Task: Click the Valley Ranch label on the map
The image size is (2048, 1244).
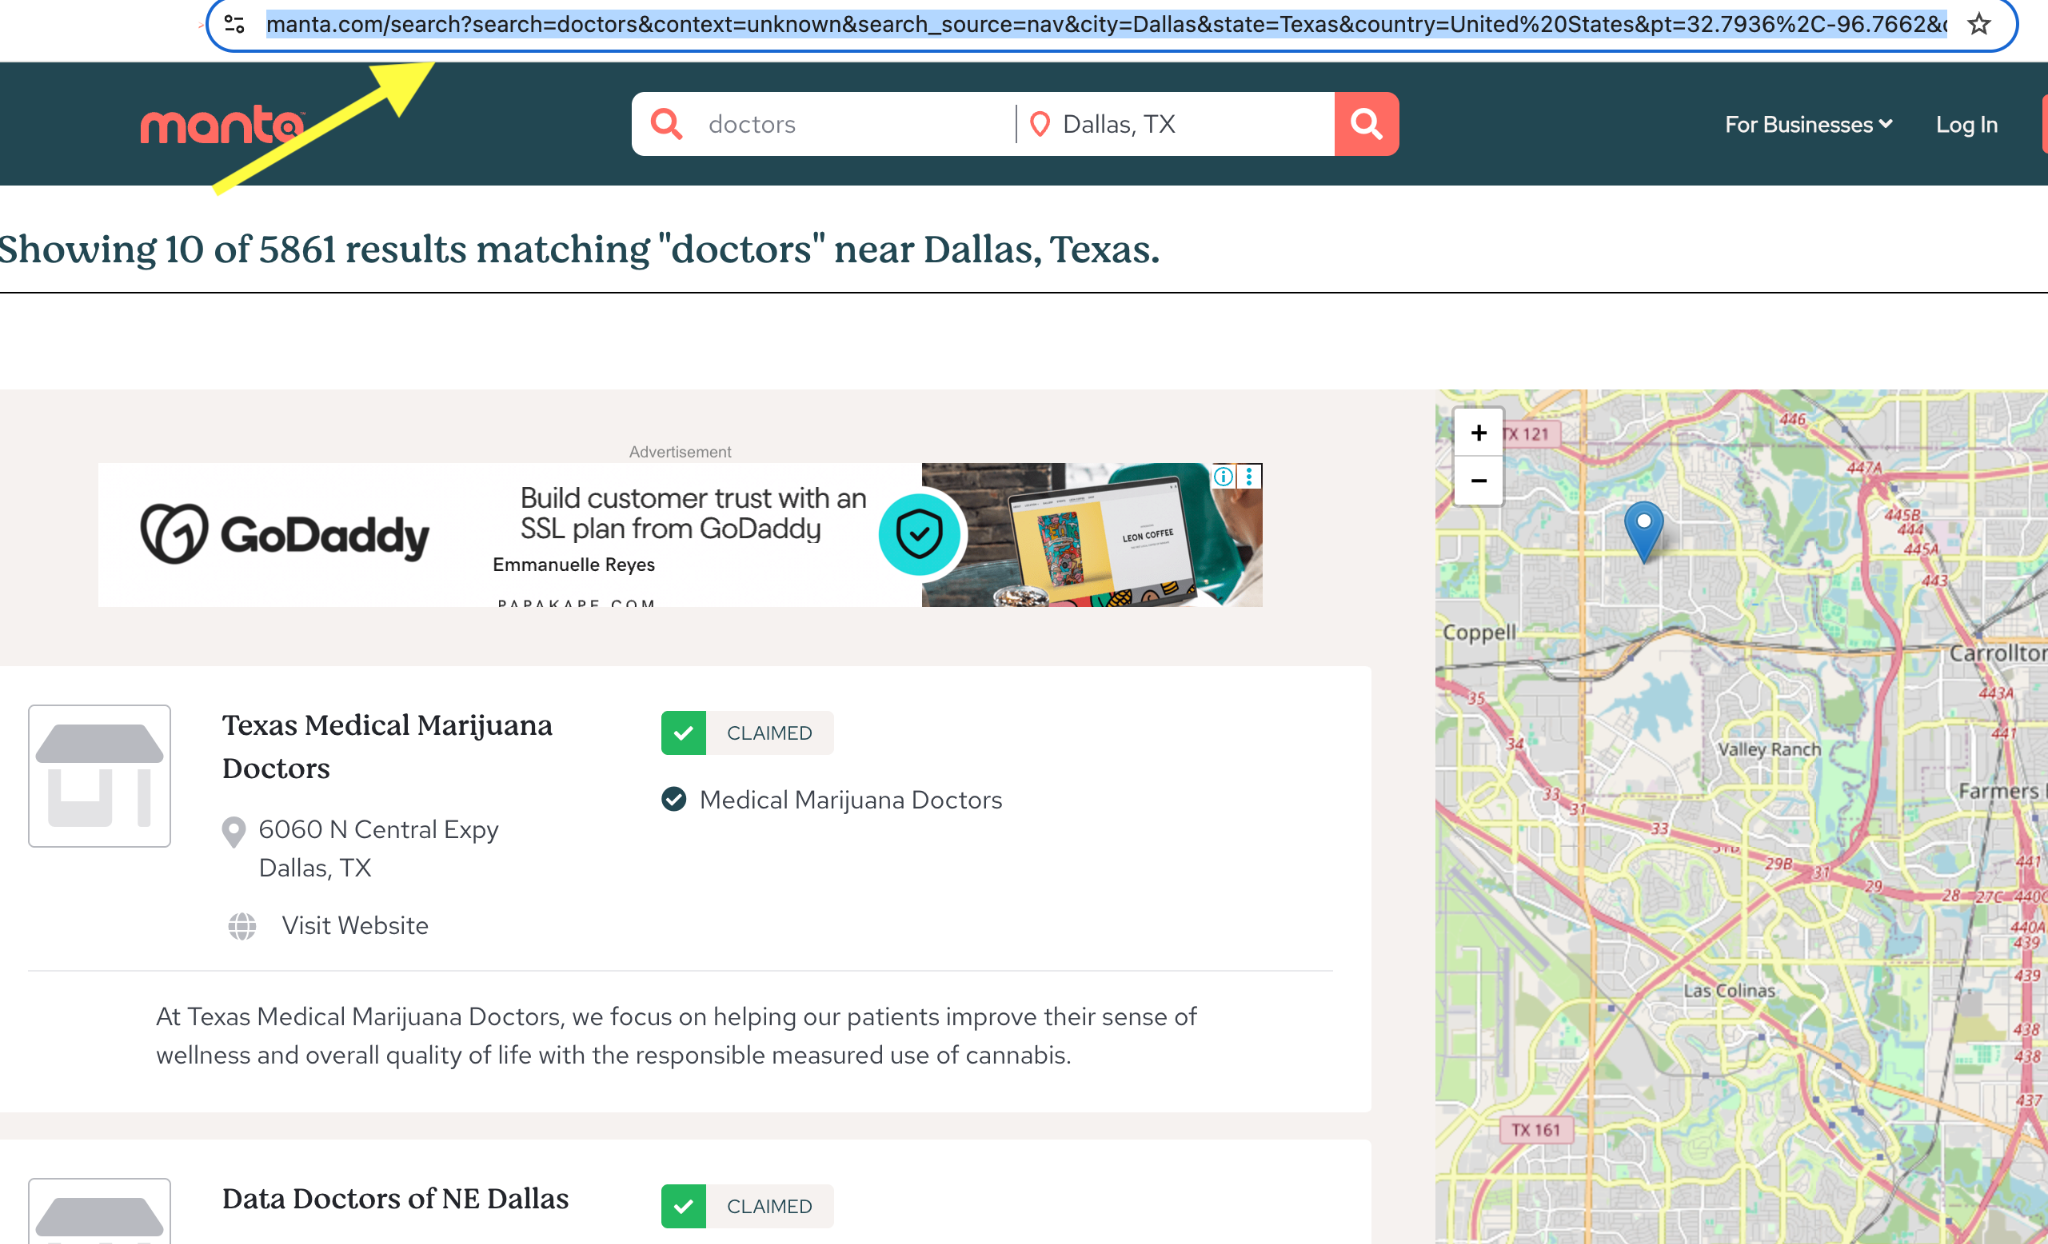Action: (x=1769, y=749)
